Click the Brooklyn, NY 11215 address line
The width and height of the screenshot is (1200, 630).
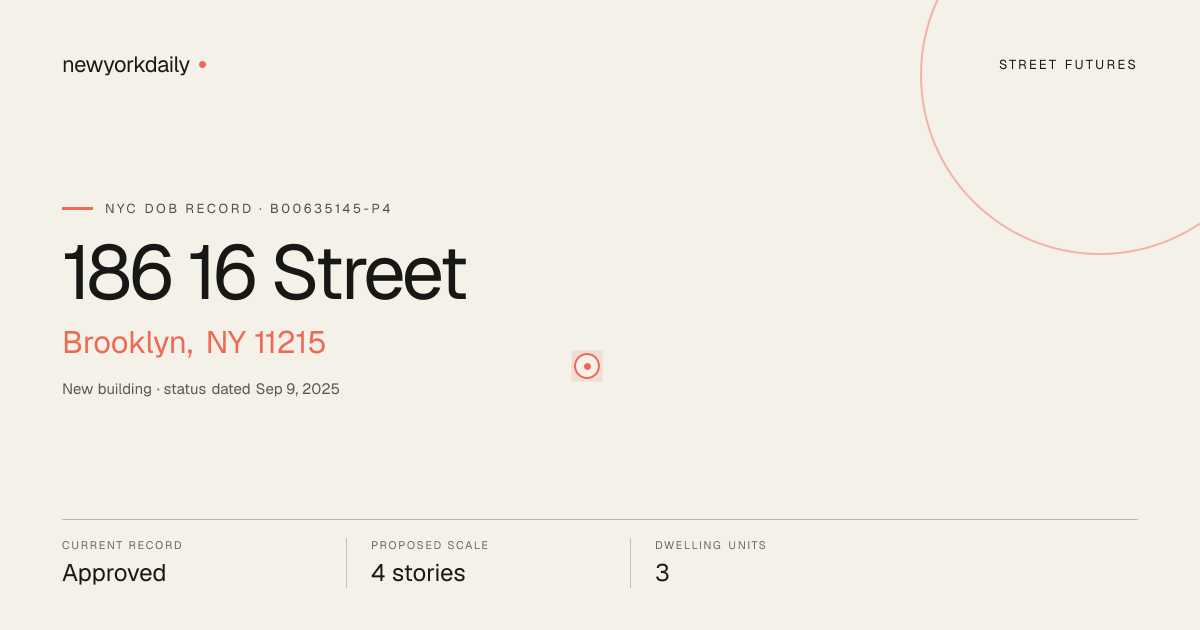pos(194,343)
